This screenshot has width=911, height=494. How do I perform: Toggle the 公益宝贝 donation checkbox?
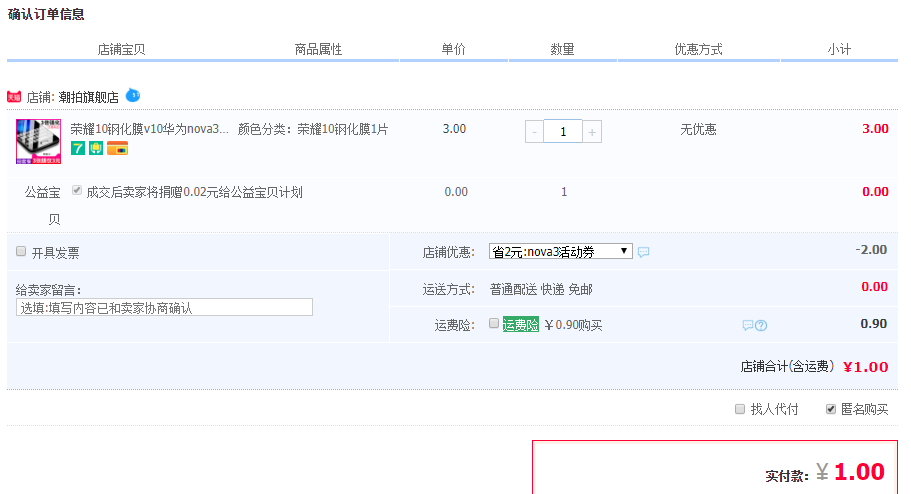tap(77, 190)
